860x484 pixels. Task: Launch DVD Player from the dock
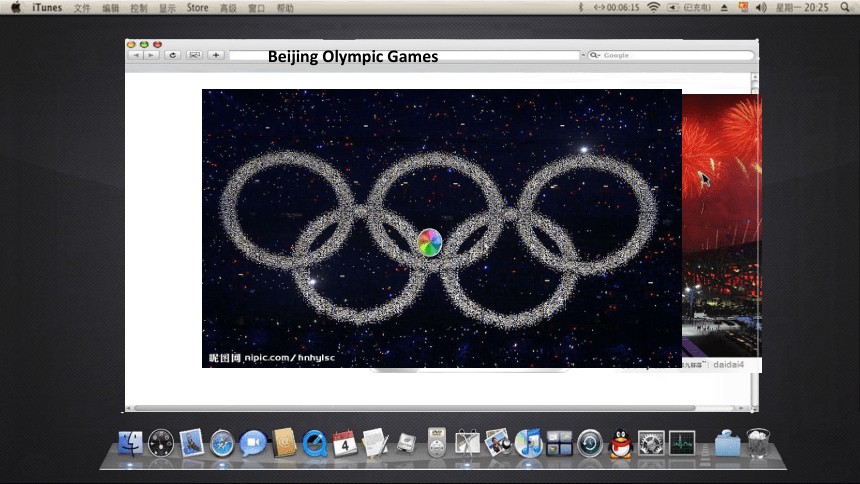[x=437, y=443]
